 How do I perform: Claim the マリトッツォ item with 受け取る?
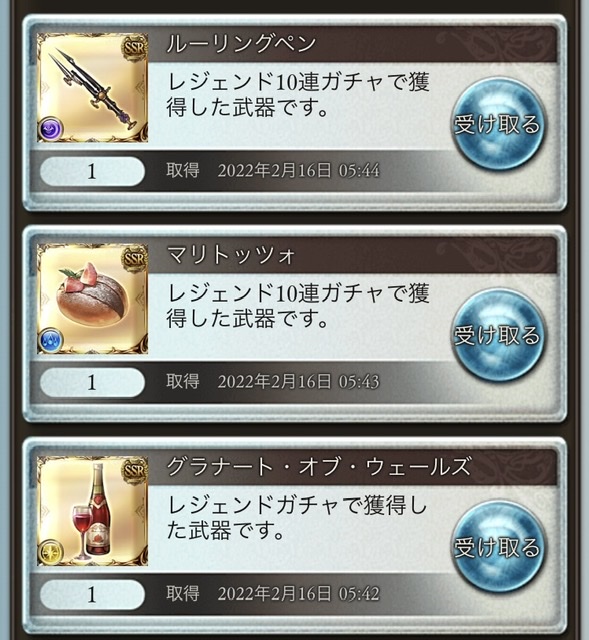pyautogui.click(x=498, y=335)
